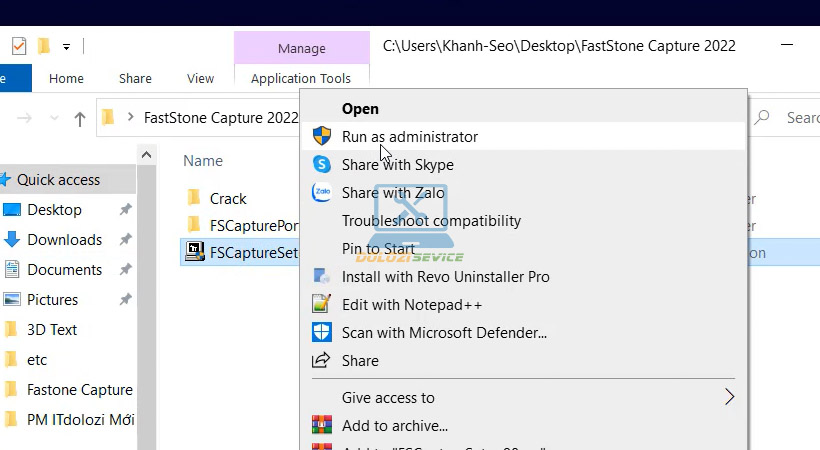
Task: Go up one folder level with Up arrow
Action: pyautogui.click(x=80, y=118)
